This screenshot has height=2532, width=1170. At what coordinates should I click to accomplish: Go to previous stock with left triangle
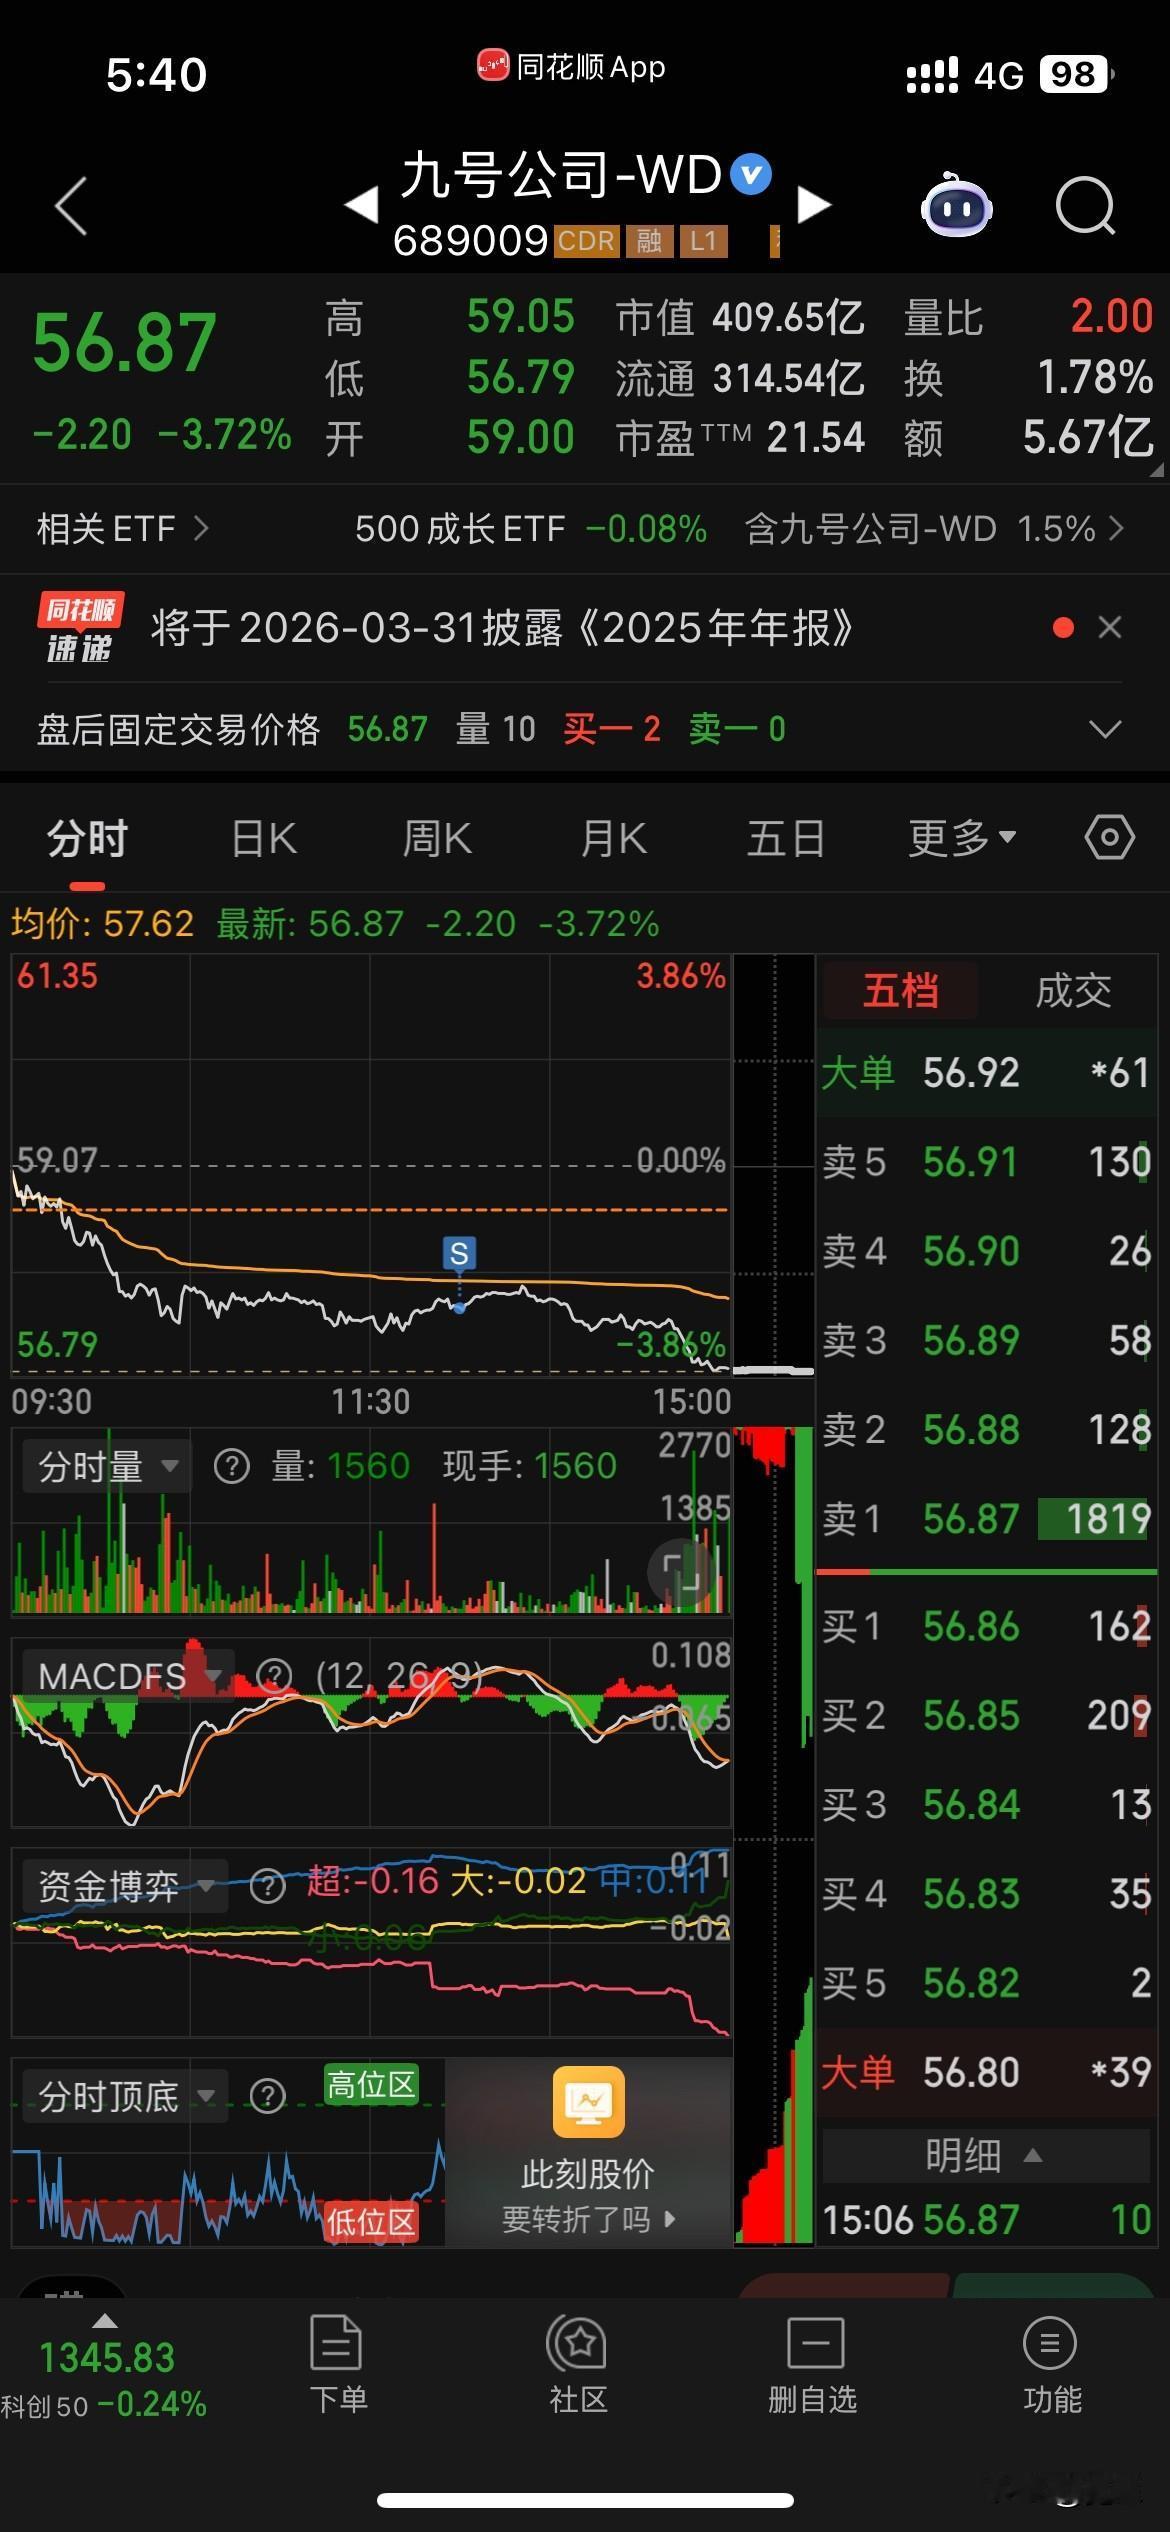click(361, 204)
